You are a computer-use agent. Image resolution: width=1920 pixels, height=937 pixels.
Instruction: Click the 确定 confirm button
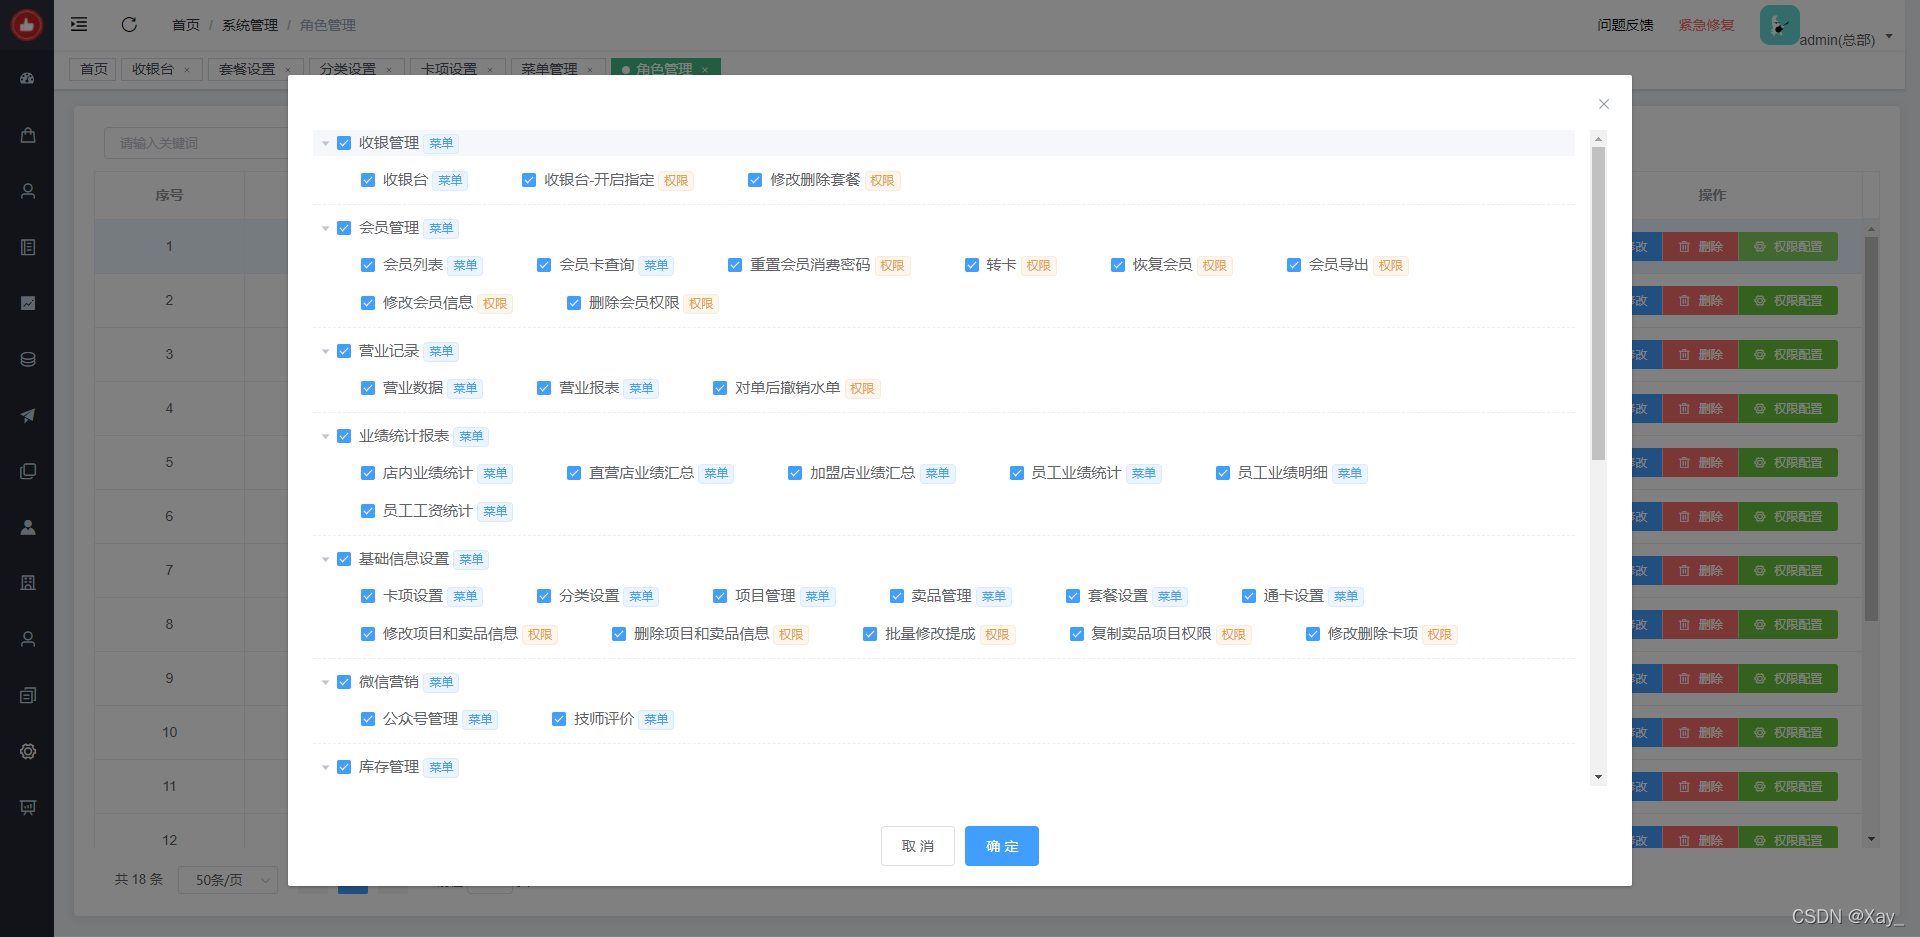[1001, 845]
